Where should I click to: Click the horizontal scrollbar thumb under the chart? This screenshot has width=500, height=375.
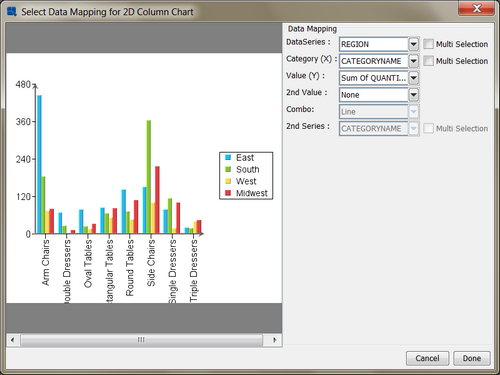coord(141,340)
